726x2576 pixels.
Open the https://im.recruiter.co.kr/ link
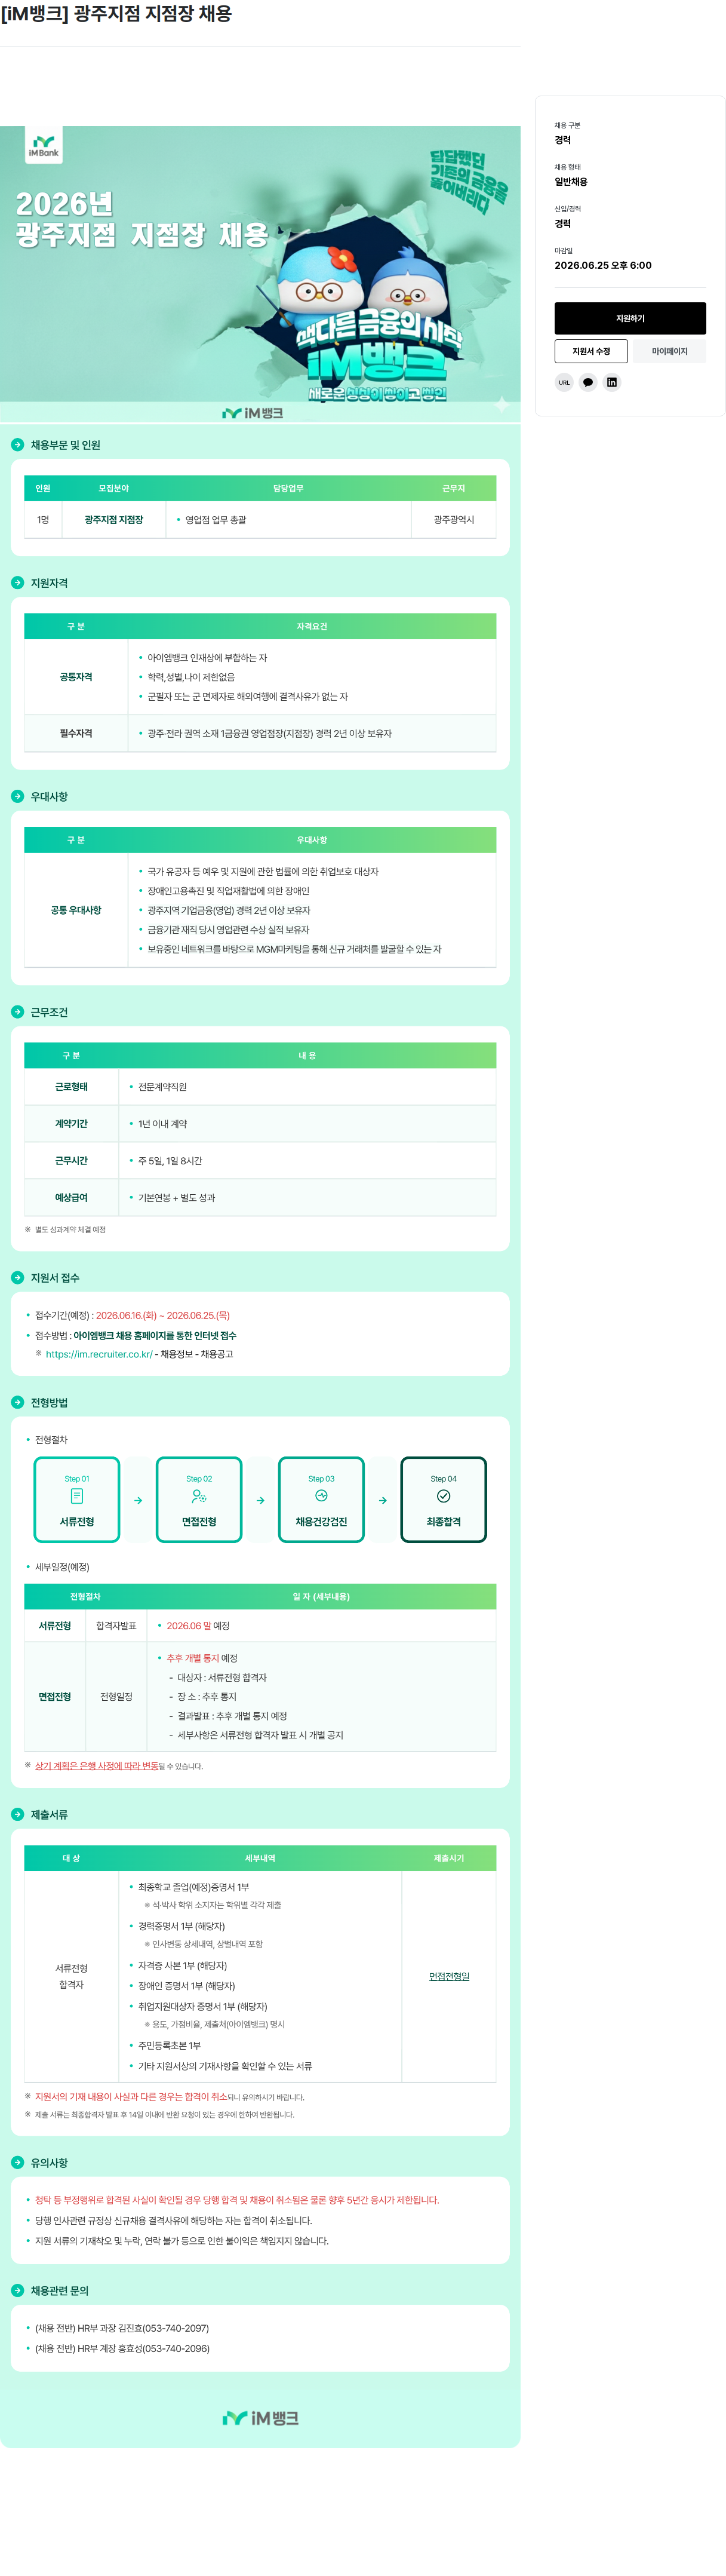click(x=99, y=1354)
